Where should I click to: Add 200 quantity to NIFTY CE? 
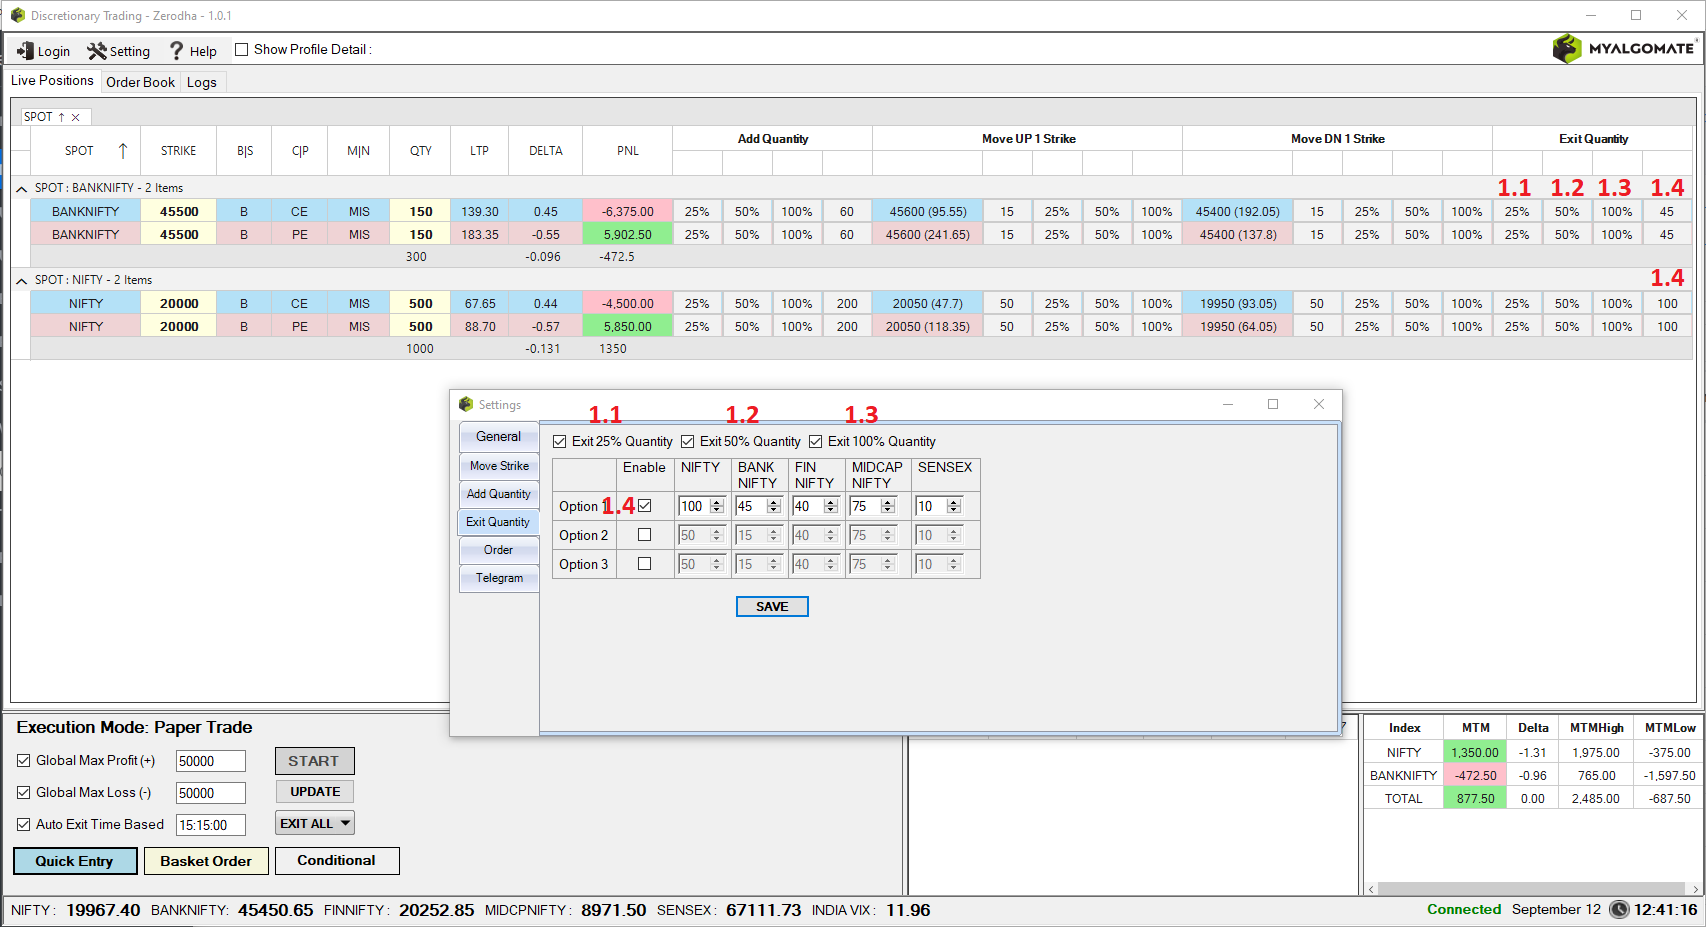click(x=847, y=304)
